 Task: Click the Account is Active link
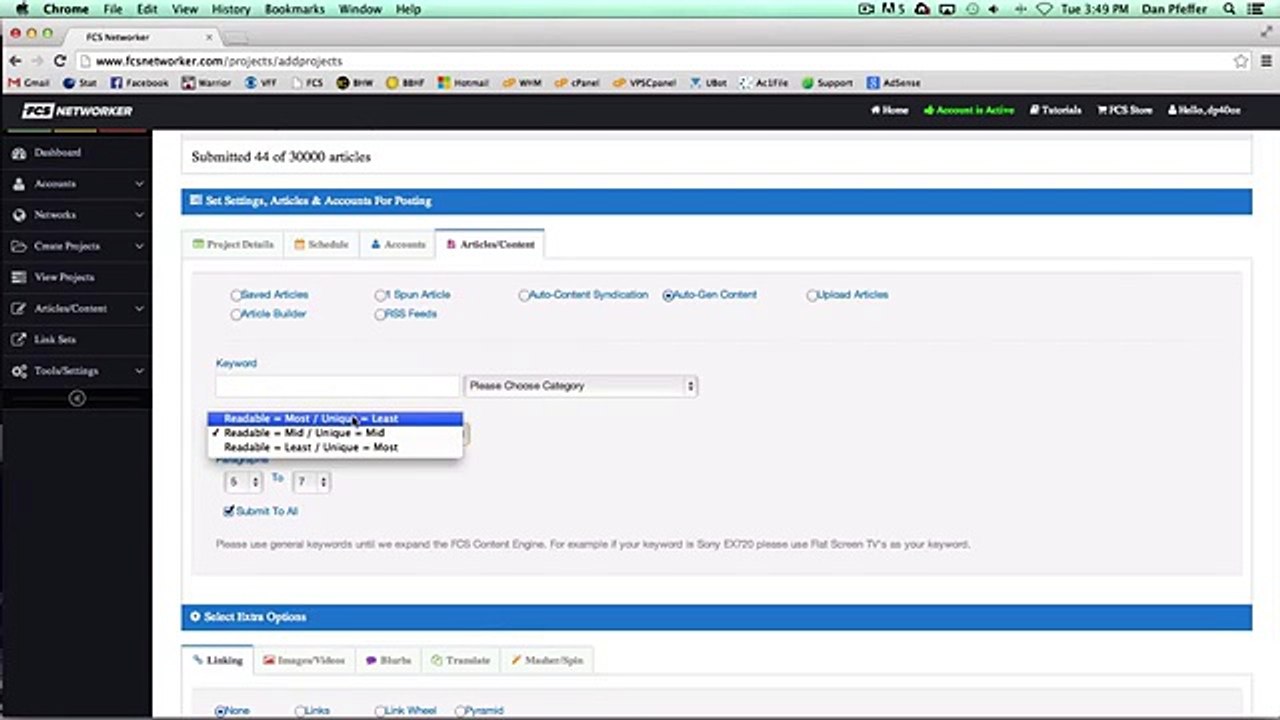coord(969,110)
